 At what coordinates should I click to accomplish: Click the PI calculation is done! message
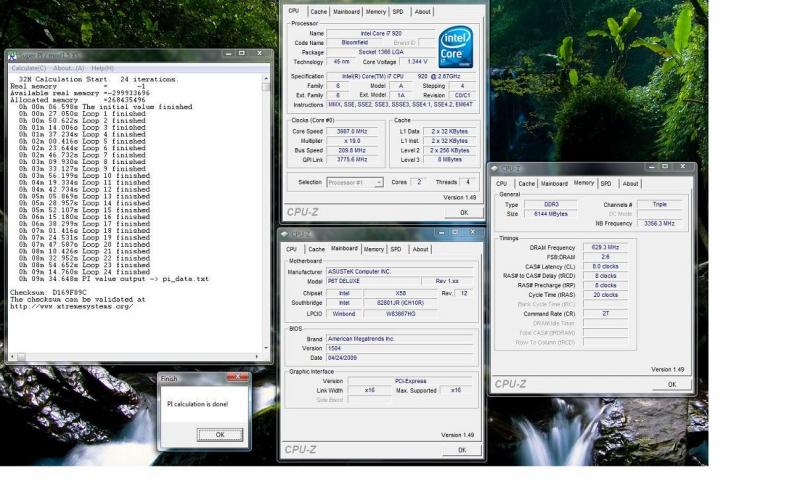click(x=197, y=404)
